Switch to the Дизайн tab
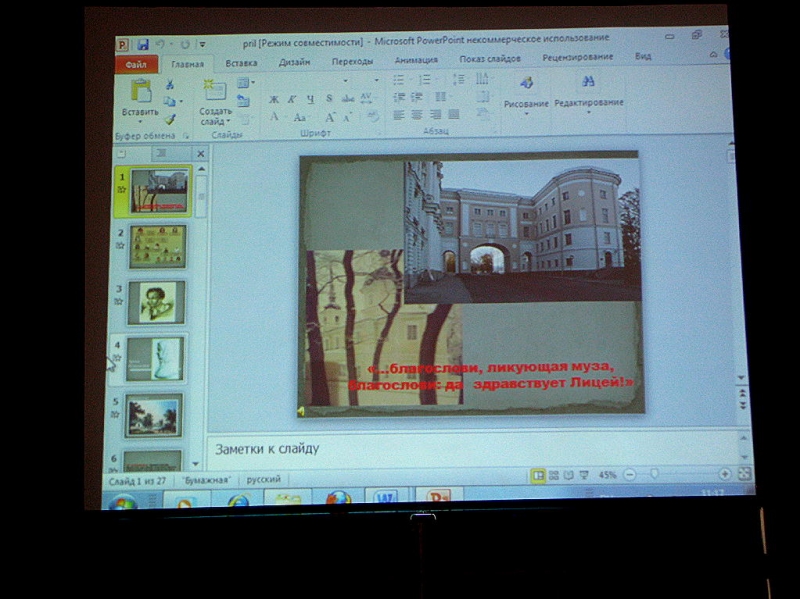Screen dimensions: 800x599 tap(294, 62)
